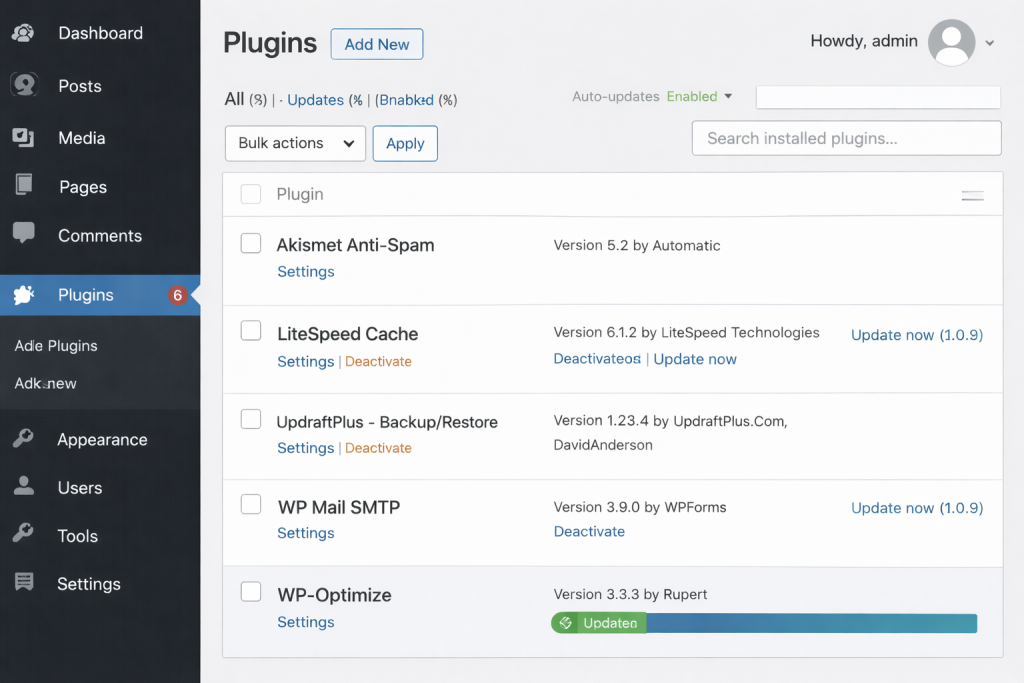The width and height of the screenshot is (1024, 683).
Task: Click the Comments speech bubble icon
Action: 24,232
